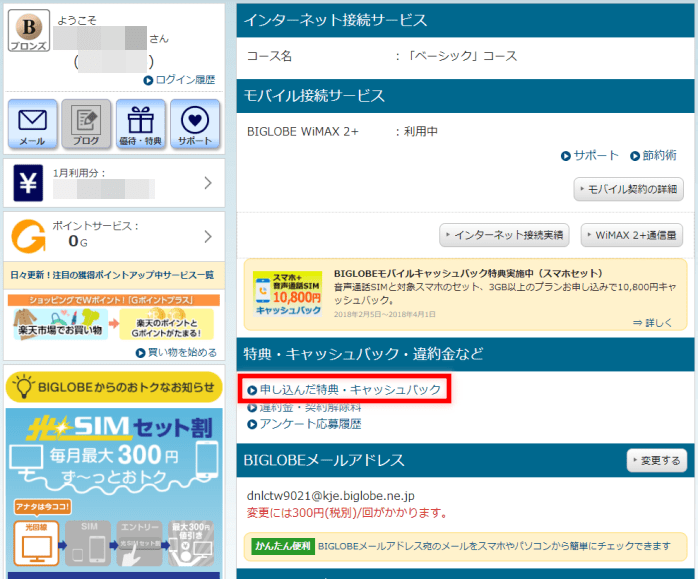This screenshot has height=579, width=698.
Task: Click the yen billing icon
Action: (28, 183)
